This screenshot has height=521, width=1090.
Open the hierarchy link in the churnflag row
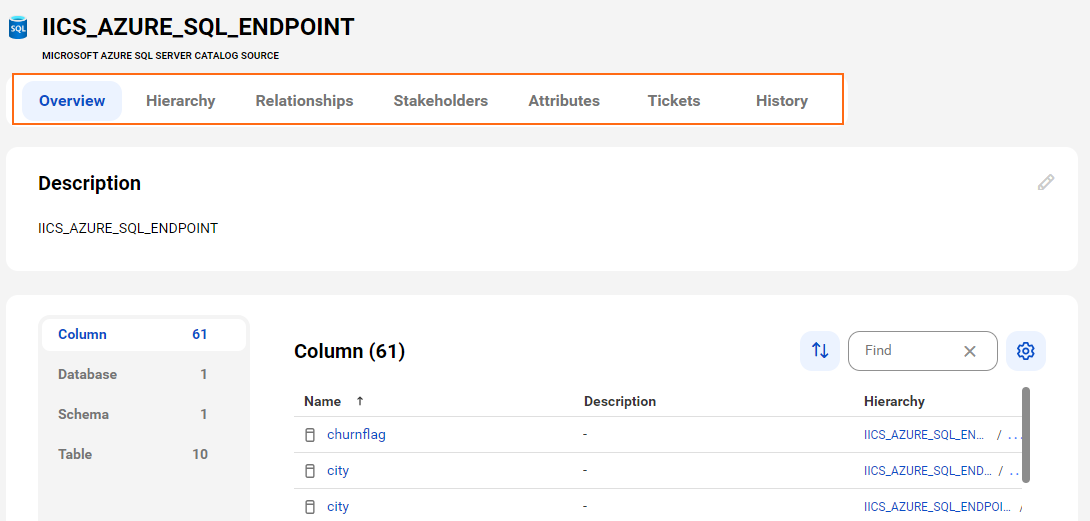tap(924, 435)
